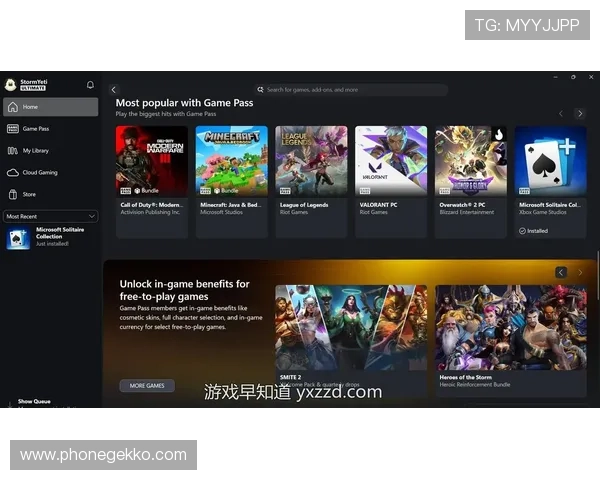Click the back arrow button
This screenshot has width=600, height=480.
click(x=114, y=90)
